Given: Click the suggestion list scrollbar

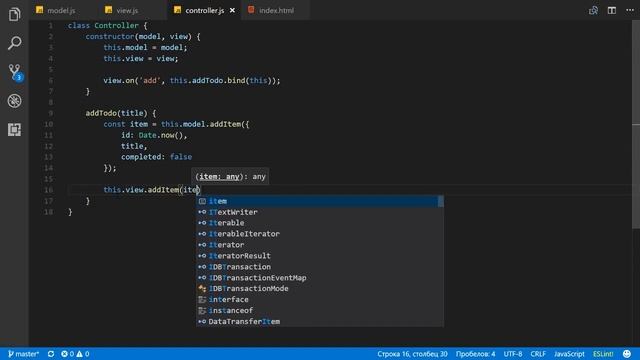Looking at the screenshot, I should tap(440, 201).
